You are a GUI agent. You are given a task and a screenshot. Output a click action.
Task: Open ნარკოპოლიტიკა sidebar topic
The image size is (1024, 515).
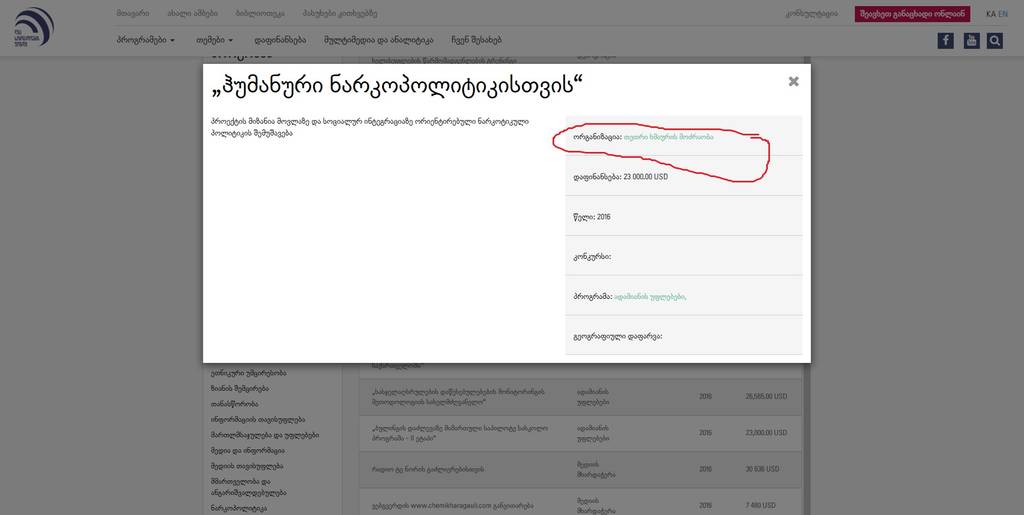pos(238,508)
